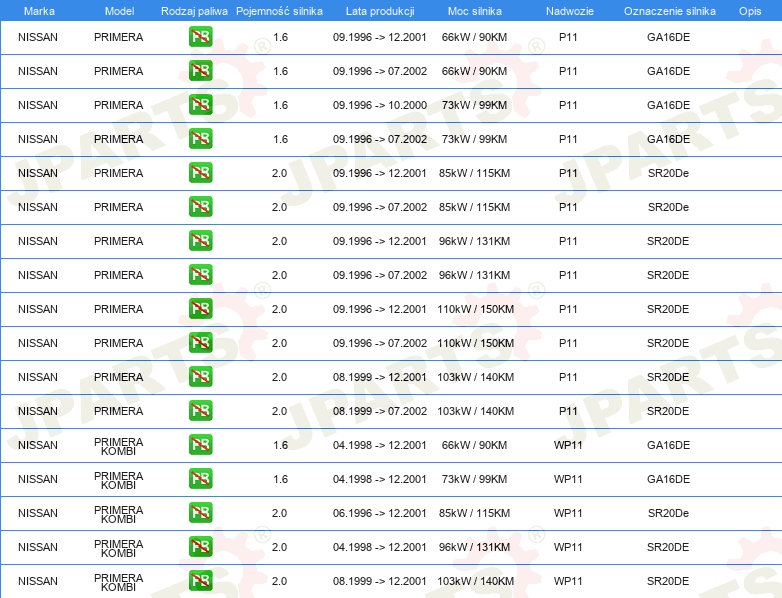The width and height of the screenshot is (782, 598).
Task: Click fuel icon in 110kW row ending 12.2001
Action: click(200, 309)
